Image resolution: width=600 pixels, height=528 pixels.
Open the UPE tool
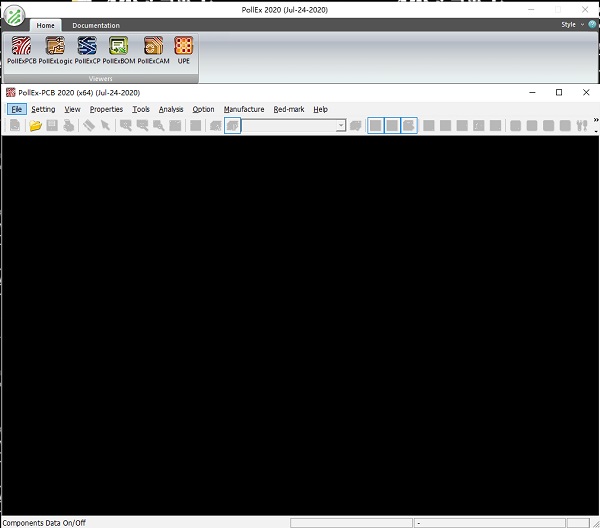(184, 50)
